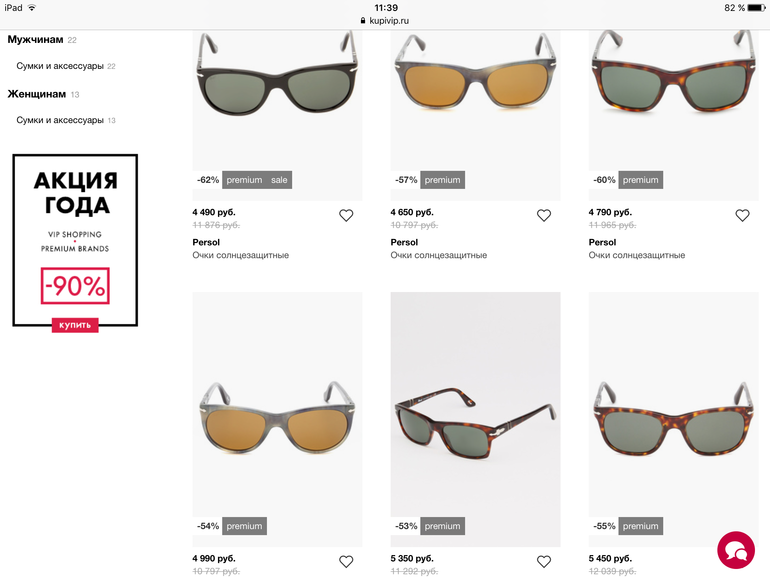Tap heart icon on 4 990 руб. item

(x=346, y=561)
